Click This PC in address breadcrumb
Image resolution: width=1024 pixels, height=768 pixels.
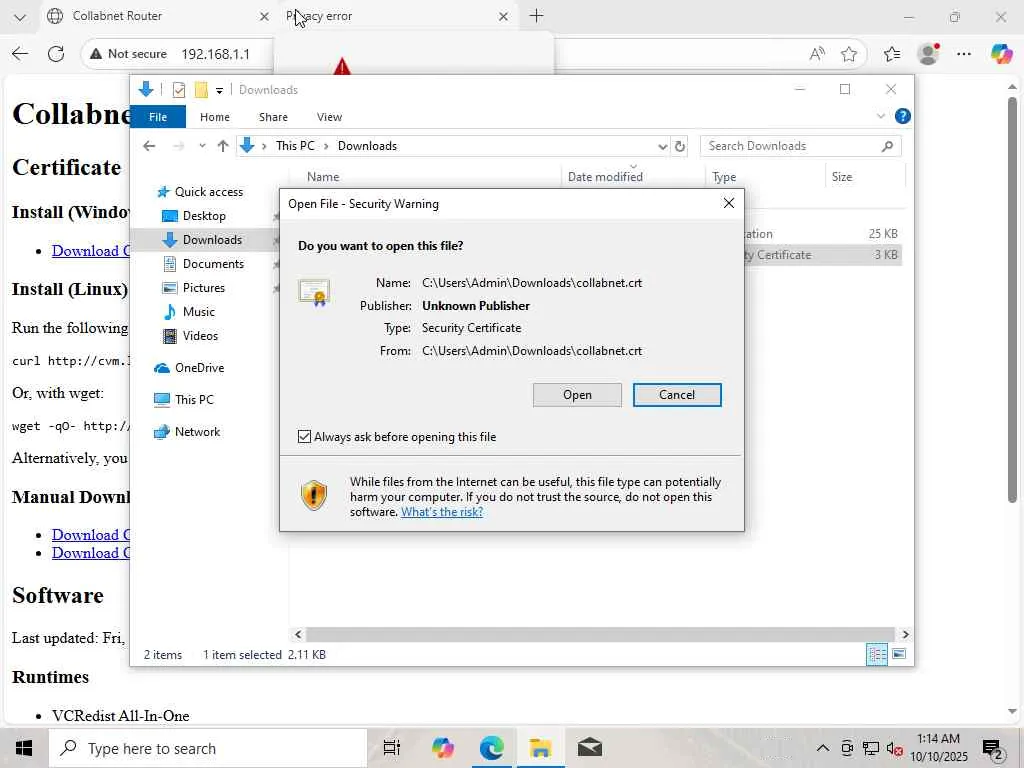[295, 146]
